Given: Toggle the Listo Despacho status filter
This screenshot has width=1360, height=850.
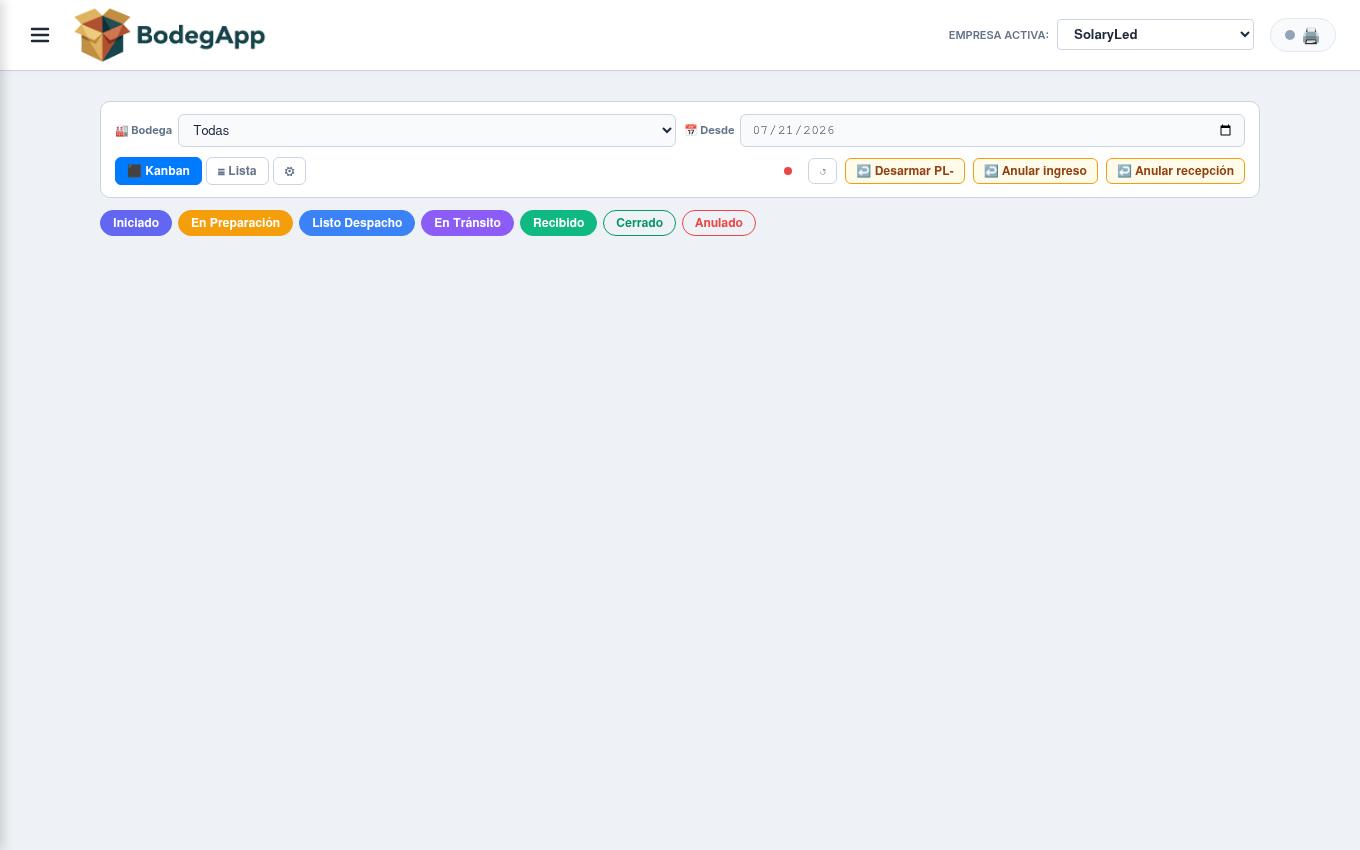Looking at the screenshot, I should 357,223.
